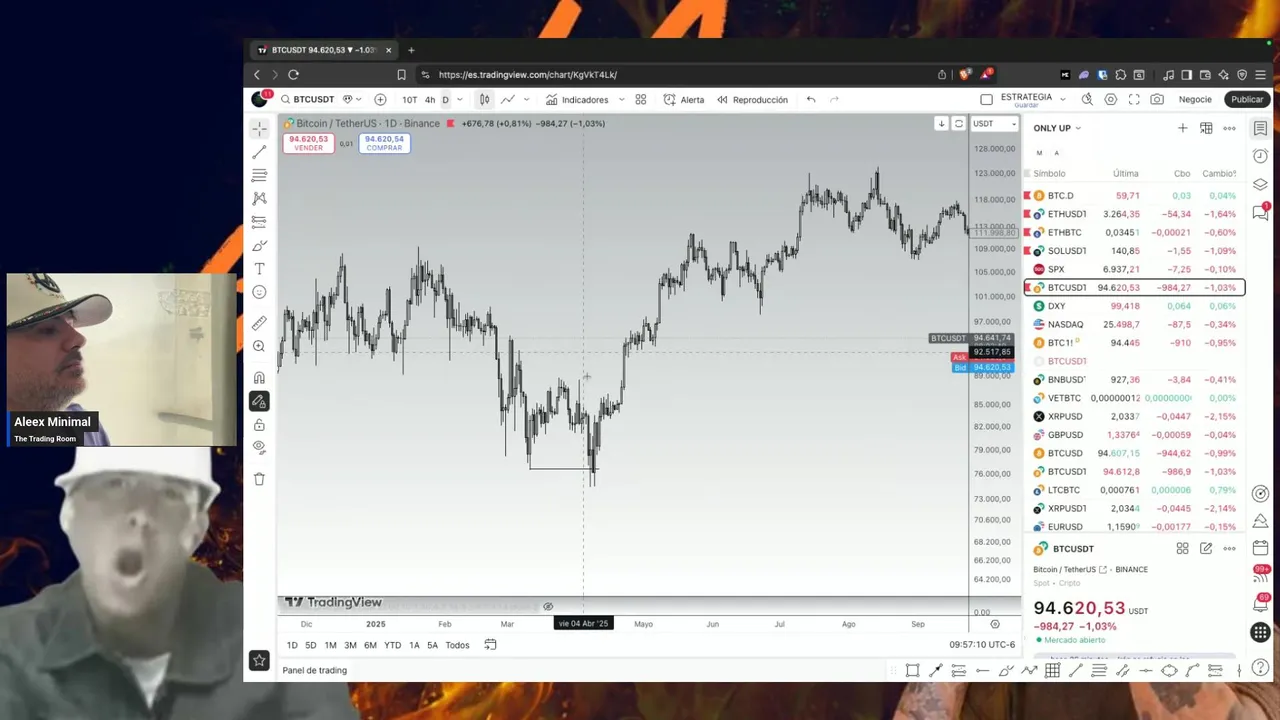
Task: Click the Negocie button
Action: point(1195,99)
